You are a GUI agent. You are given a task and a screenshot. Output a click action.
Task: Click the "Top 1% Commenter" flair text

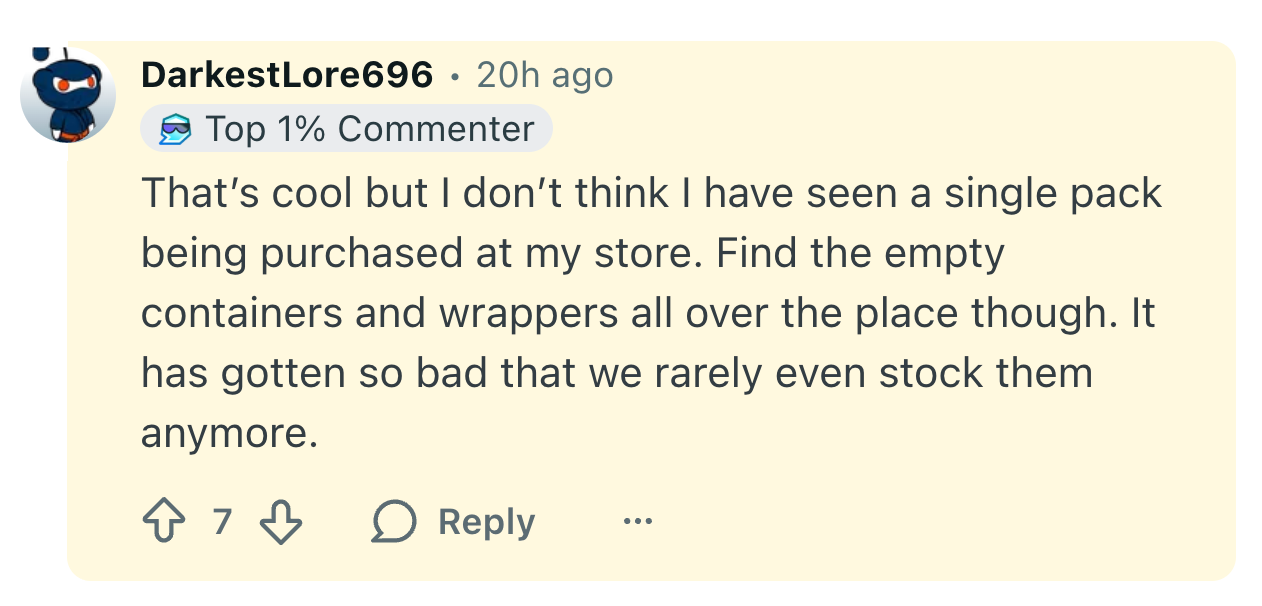point(370,129)
